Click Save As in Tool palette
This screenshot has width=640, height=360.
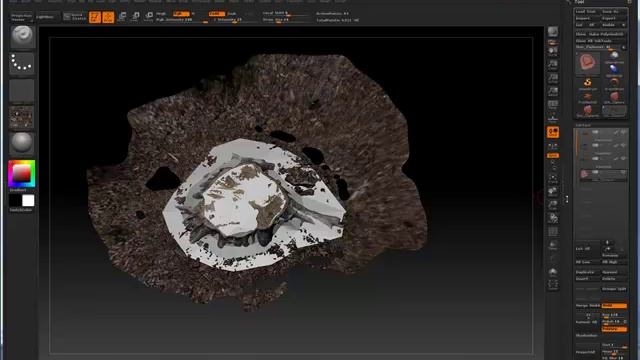pyautogui.click(x=614, y=11)
